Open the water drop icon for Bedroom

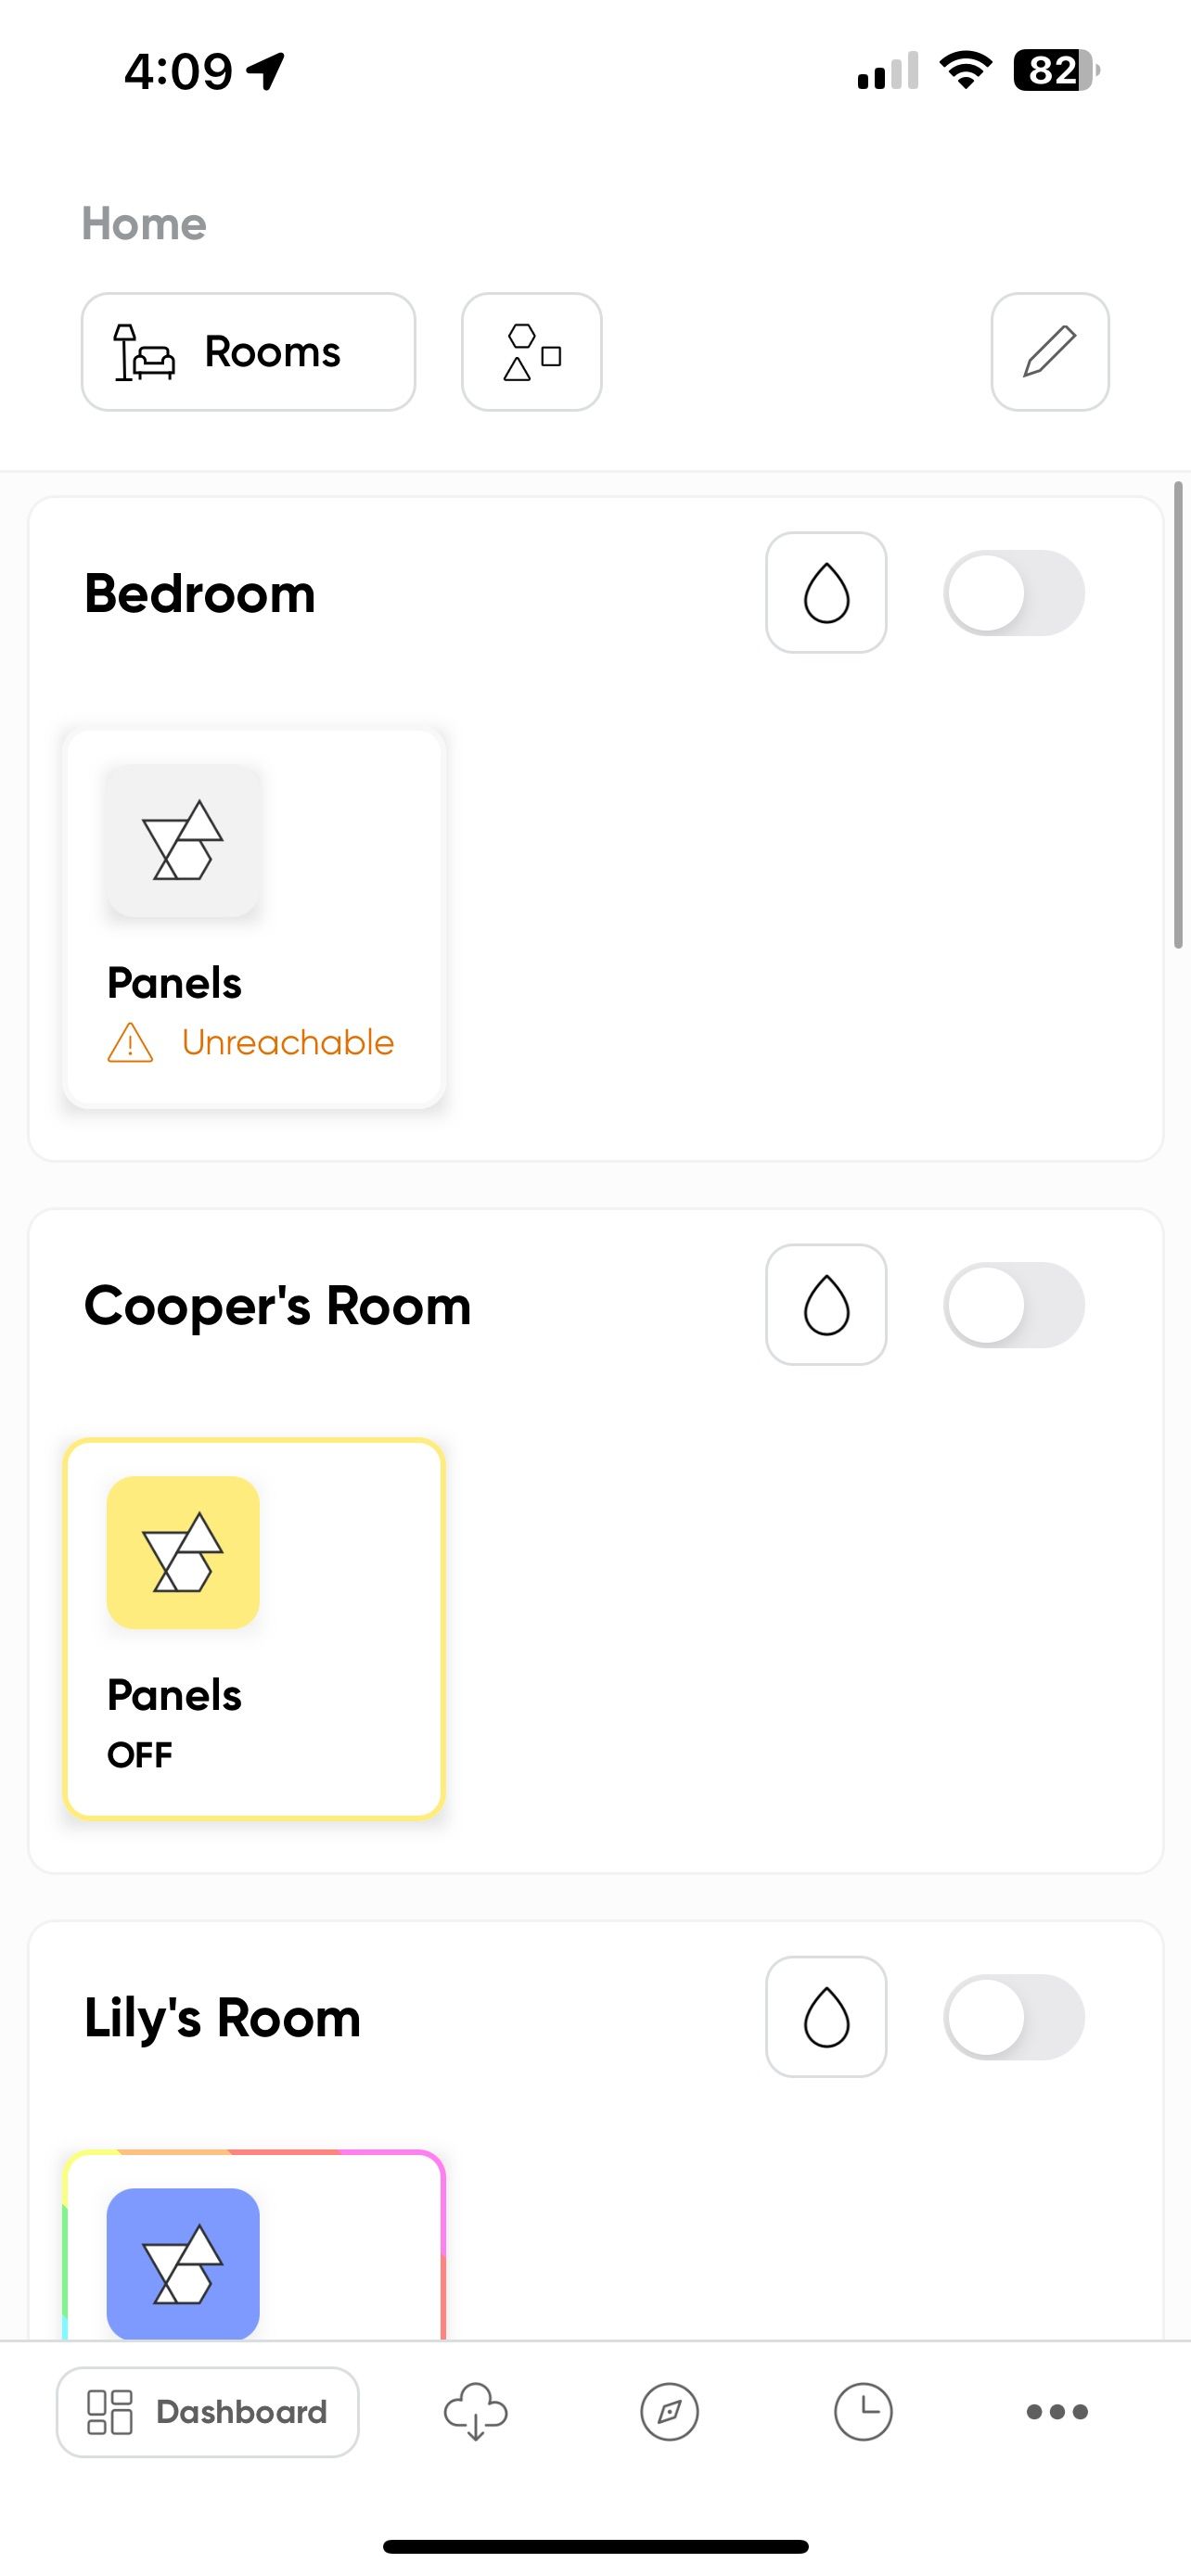coord(826,592)
